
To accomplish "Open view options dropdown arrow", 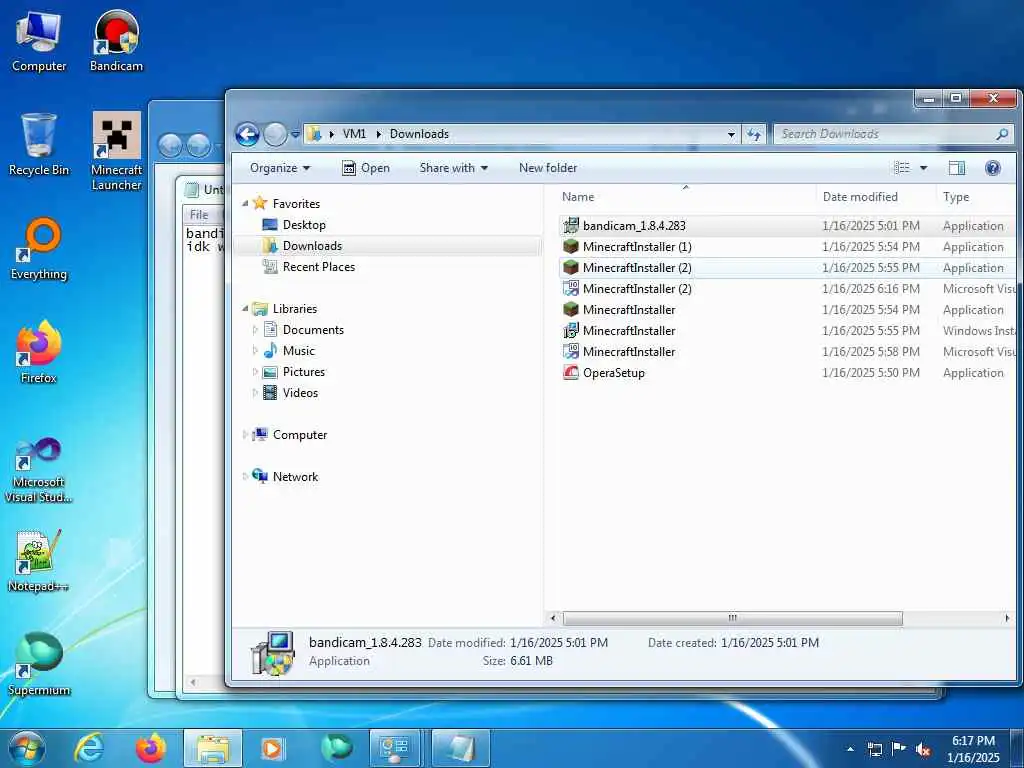I will click(x=923, y=168).
